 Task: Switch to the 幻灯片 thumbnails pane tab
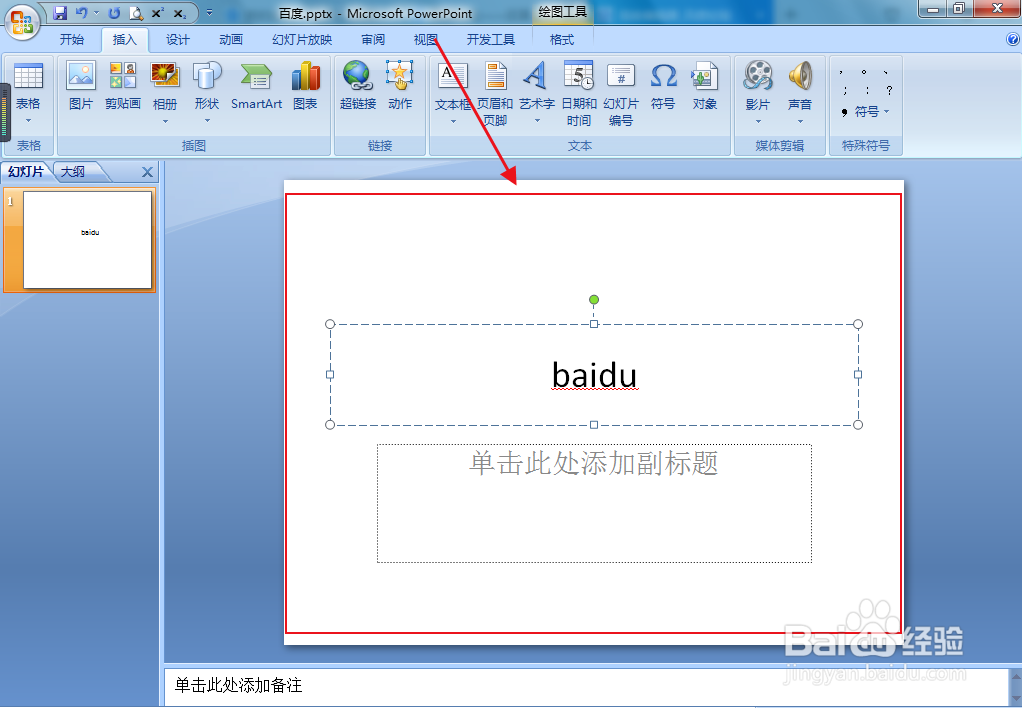[x=26, y=171]
